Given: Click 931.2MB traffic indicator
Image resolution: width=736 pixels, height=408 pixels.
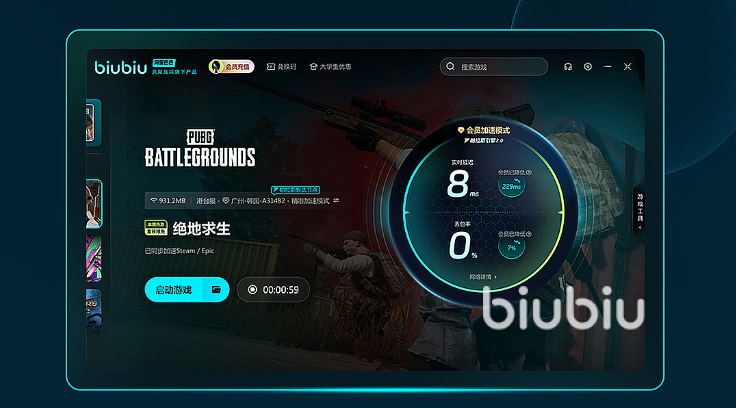Looking at the screenshot, I should (168, 200).
